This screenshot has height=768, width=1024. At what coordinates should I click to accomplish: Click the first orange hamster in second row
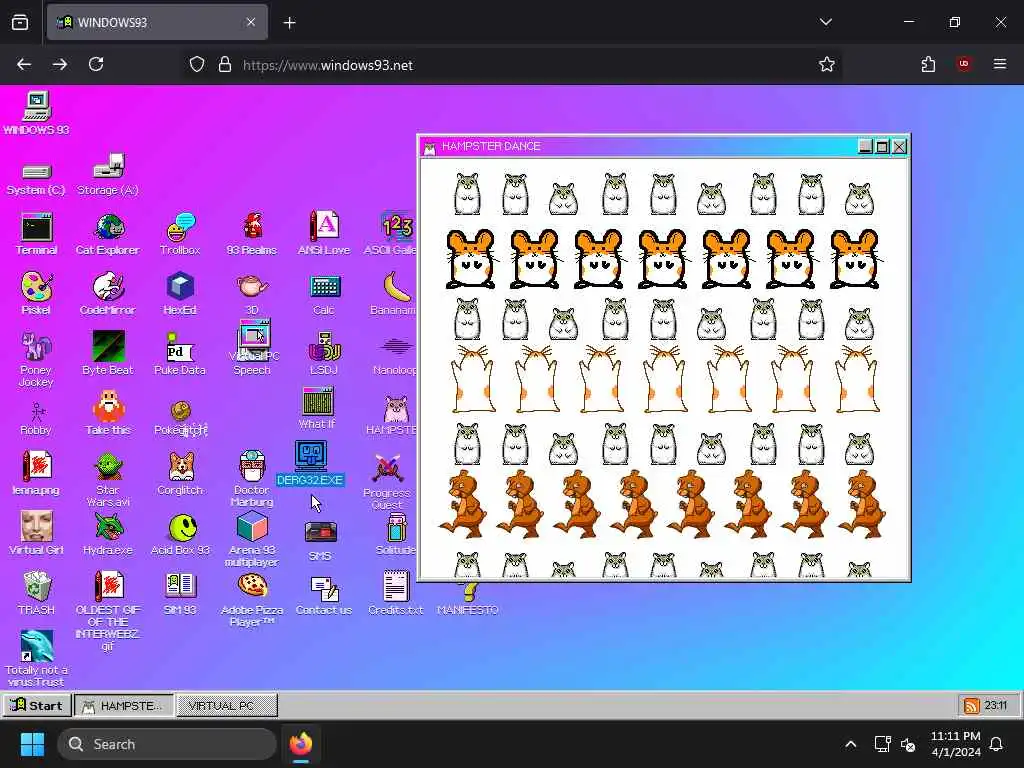[470, 259]
